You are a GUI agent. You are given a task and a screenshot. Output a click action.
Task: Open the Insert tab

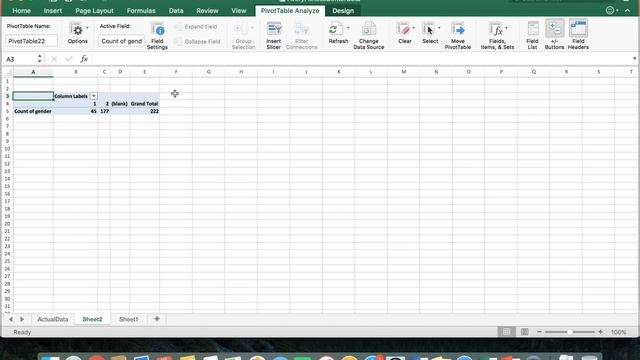pos(53,11)
